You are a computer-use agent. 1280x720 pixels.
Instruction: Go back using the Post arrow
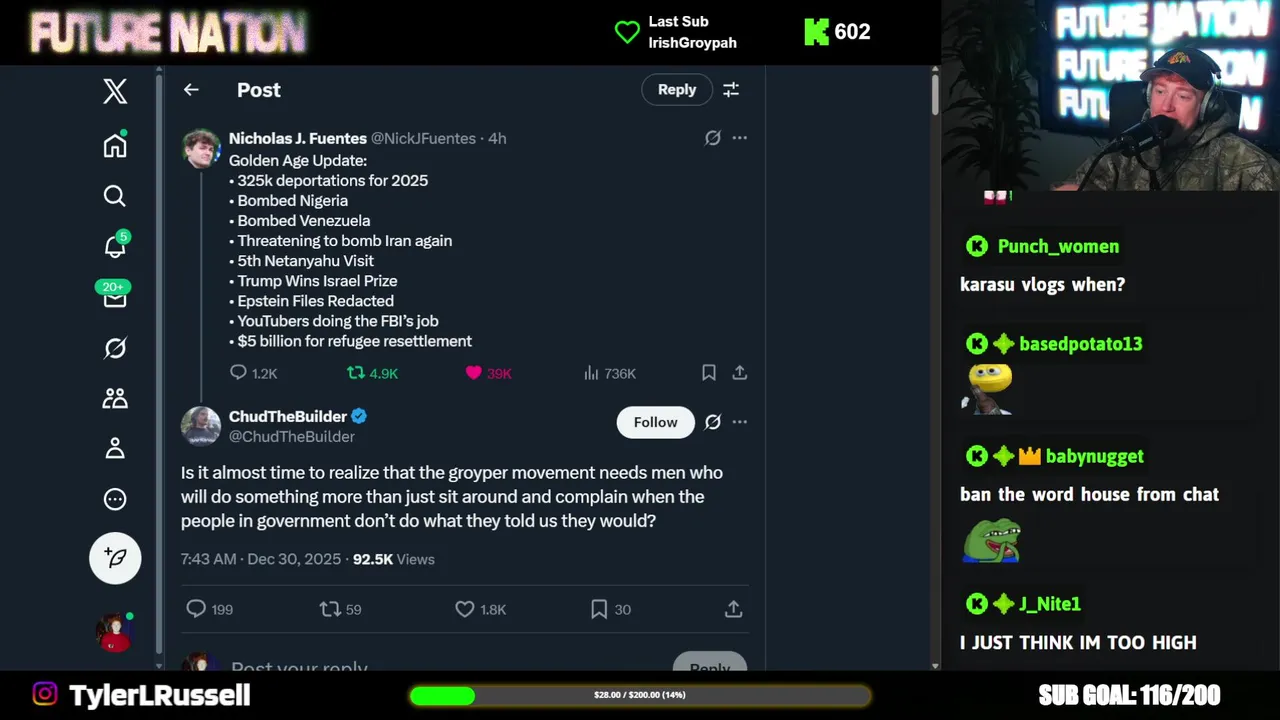point(191,90)
